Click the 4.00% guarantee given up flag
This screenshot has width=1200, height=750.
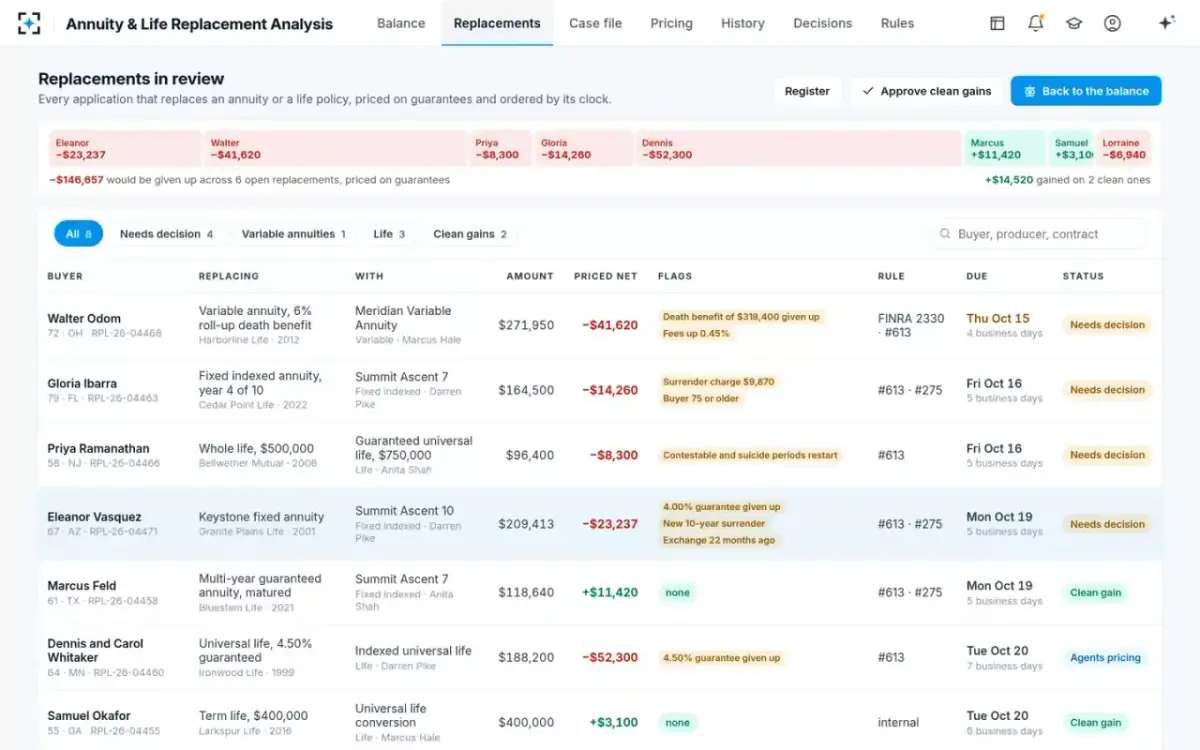[721, 507]
